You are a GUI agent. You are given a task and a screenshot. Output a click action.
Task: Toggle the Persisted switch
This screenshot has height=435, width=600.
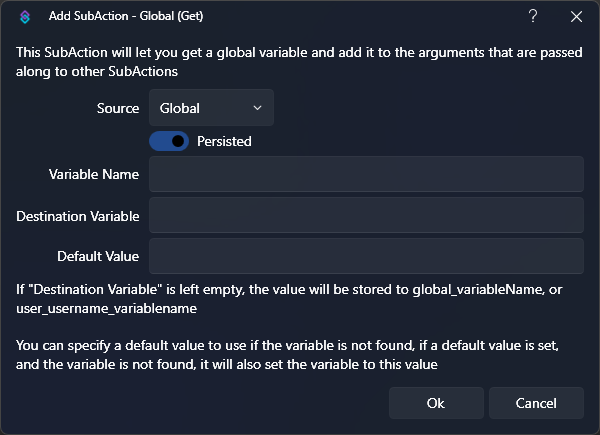[169, 141]
